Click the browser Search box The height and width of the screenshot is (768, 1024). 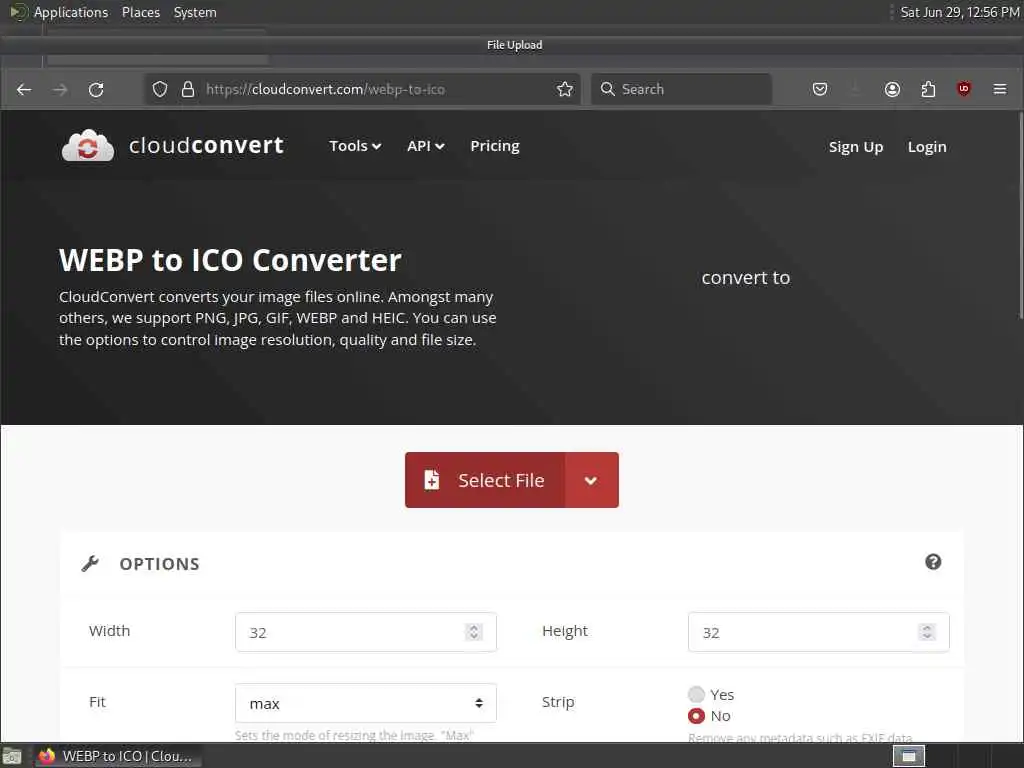(x=681, y=89)
